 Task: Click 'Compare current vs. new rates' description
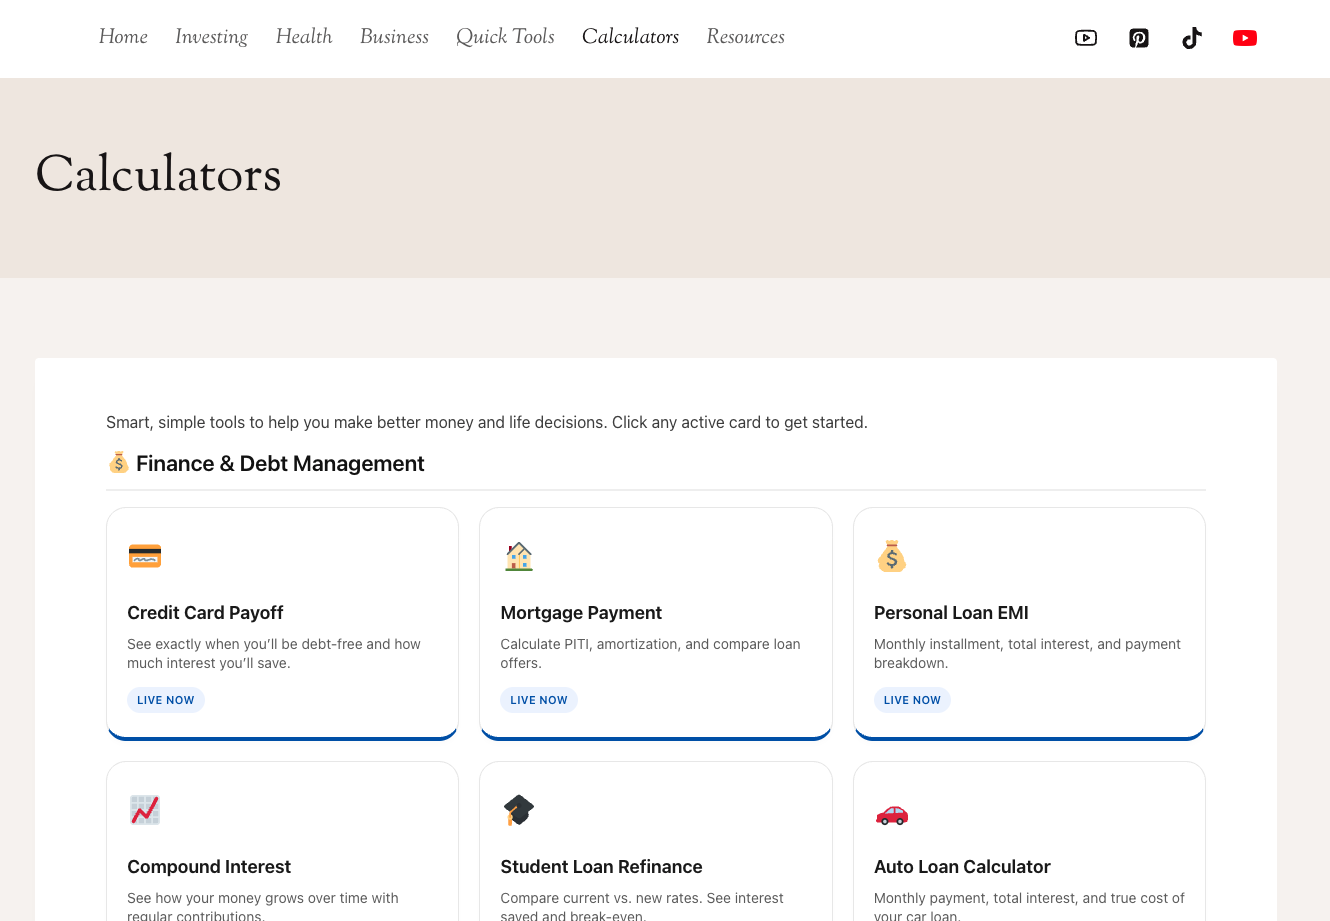pos(642,906)
